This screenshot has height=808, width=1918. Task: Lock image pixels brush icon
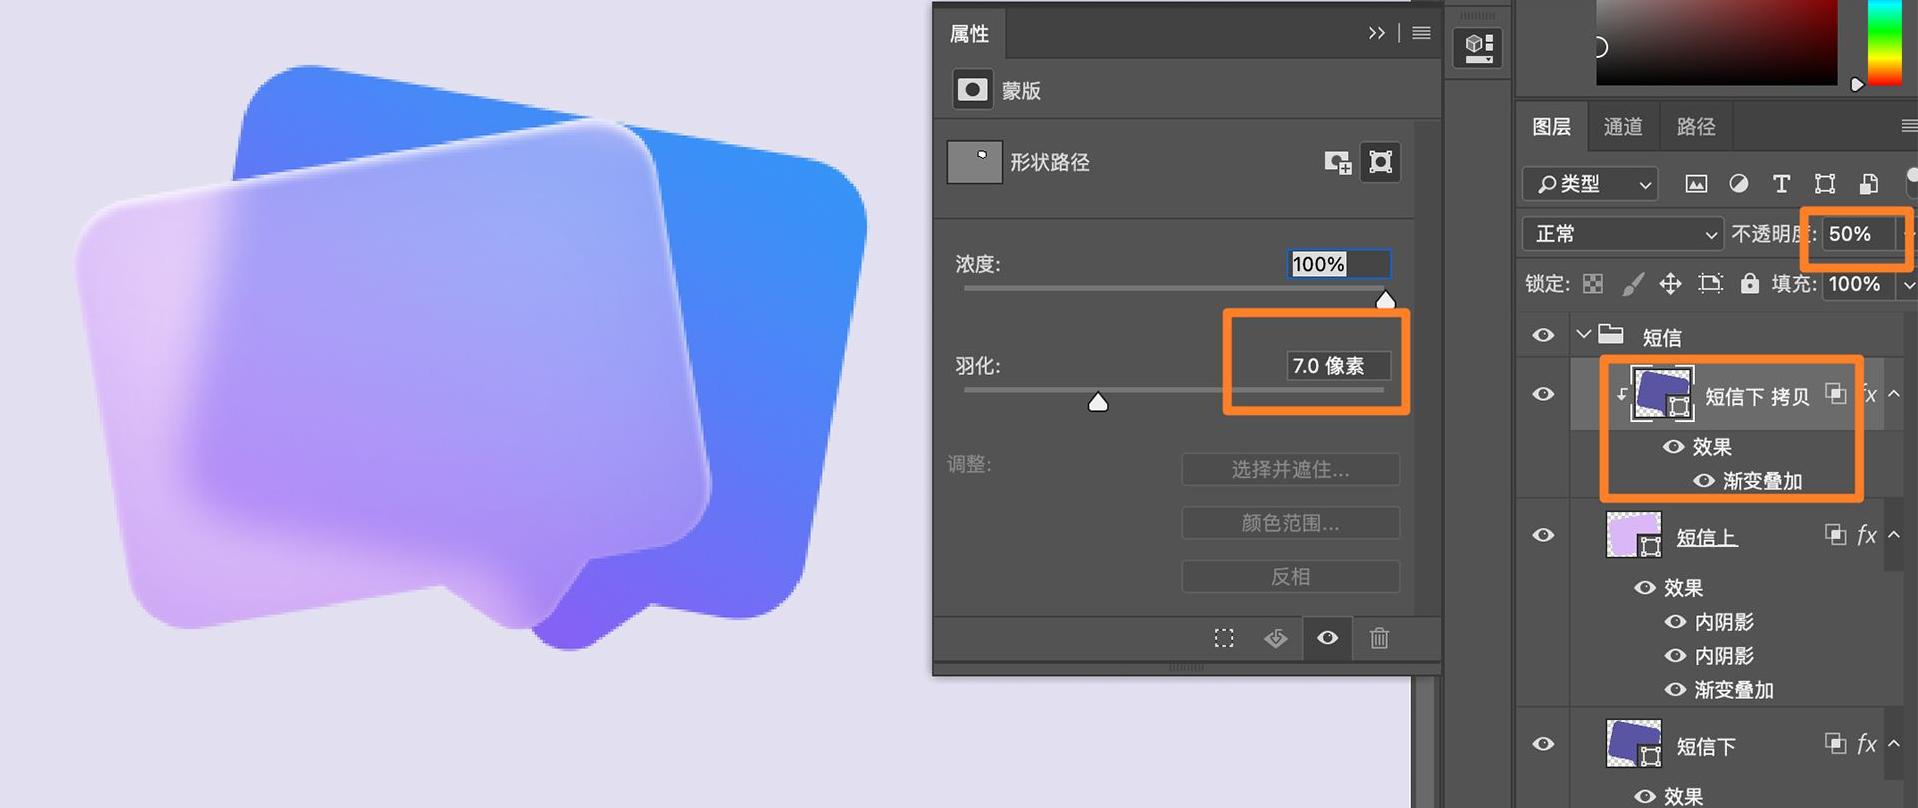(x=1632, y=284)
